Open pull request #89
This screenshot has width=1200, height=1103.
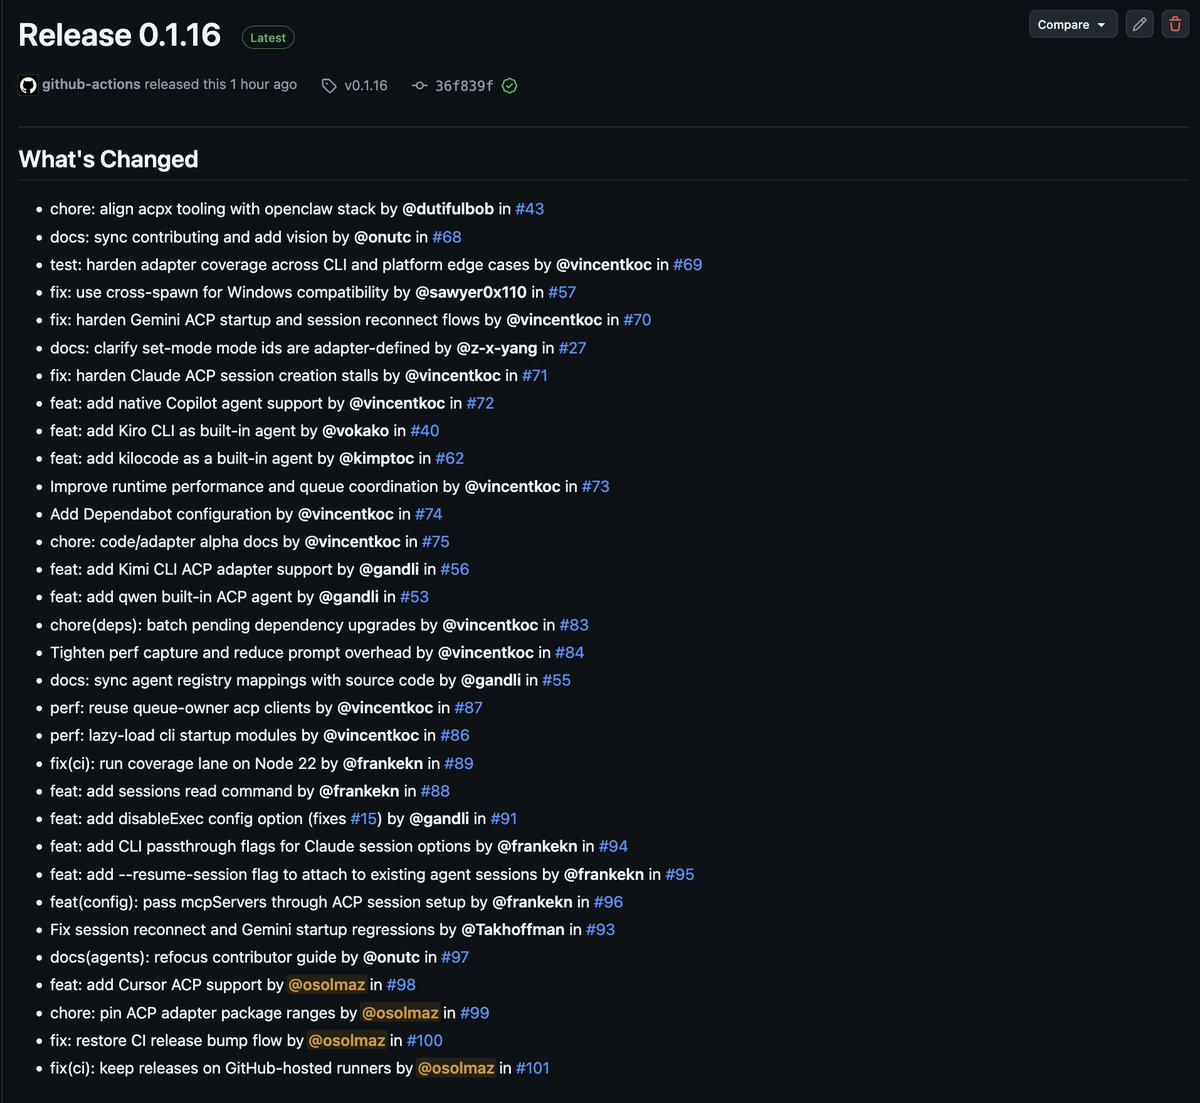[x=459, y=763]
